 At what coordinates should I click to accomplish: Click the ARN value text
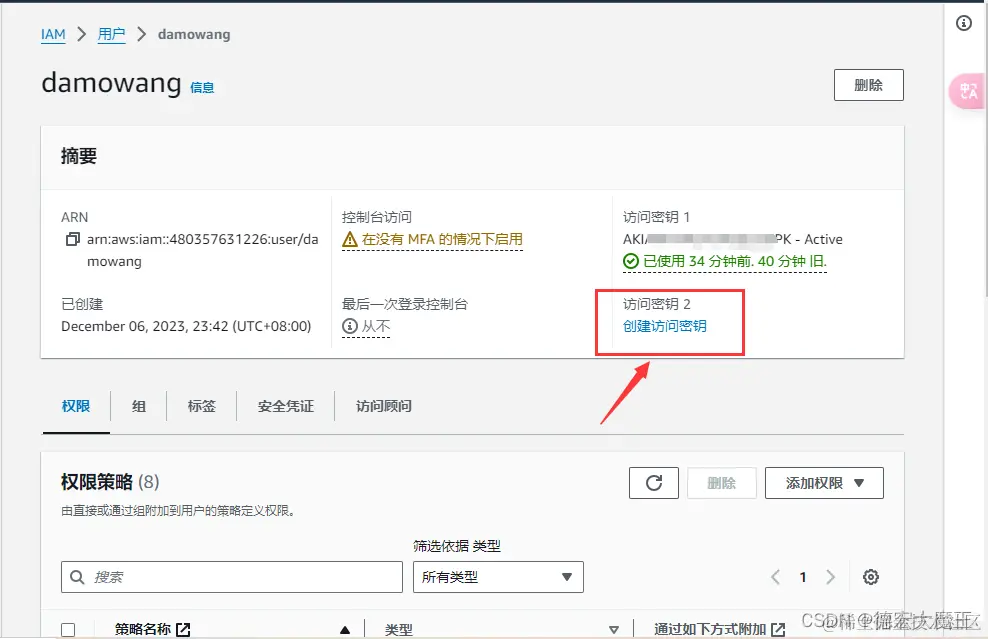coord(202,250)
